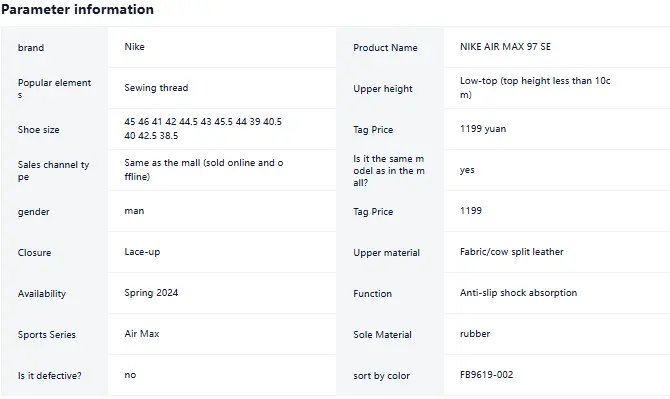
Task: Click the Shoe size label
Action: (38, 129)
